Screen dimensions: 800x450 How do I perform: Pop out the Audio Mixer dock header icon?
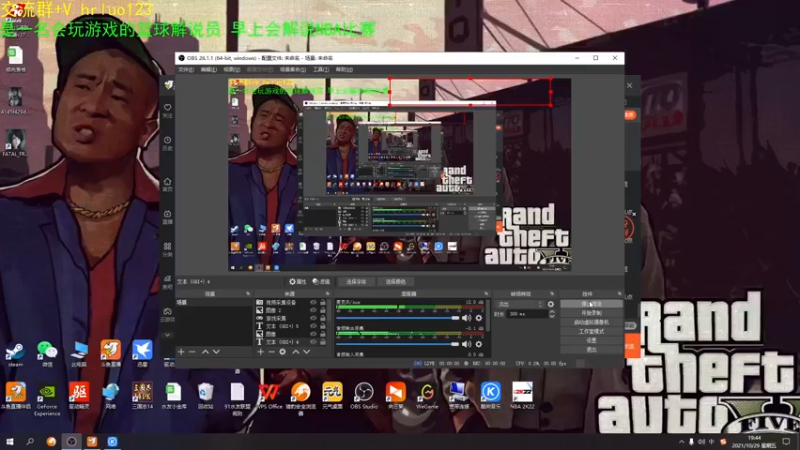point(486,294)
